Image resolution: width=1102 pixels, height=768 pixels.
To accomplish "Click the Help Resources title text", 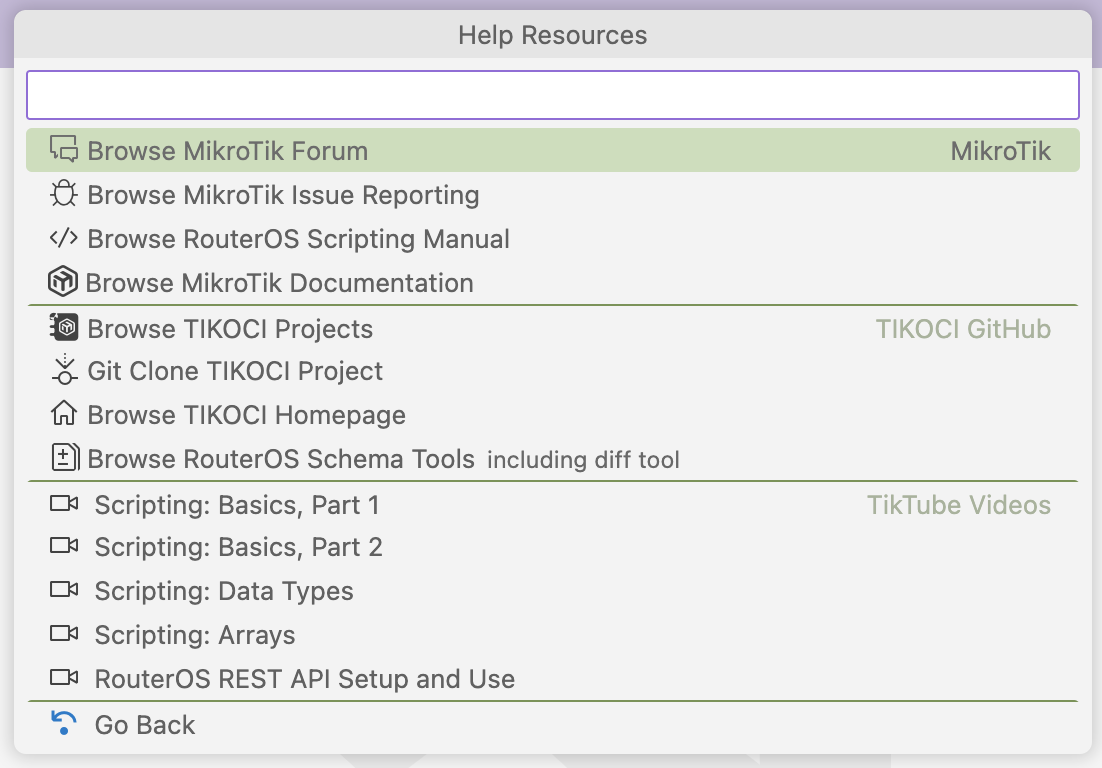I will click(552, 35).
